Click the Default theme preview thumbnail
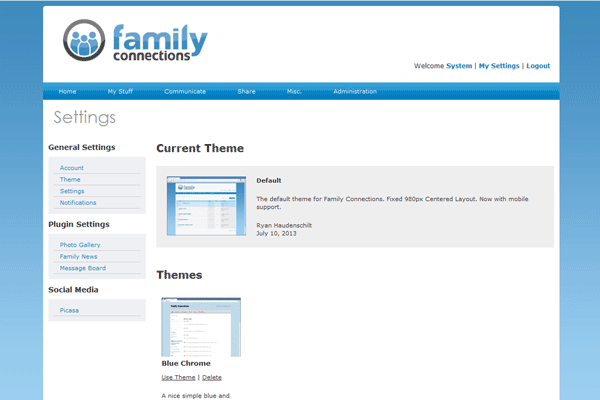Viewport: 600px width, 400px height. [x=206, y=205]
